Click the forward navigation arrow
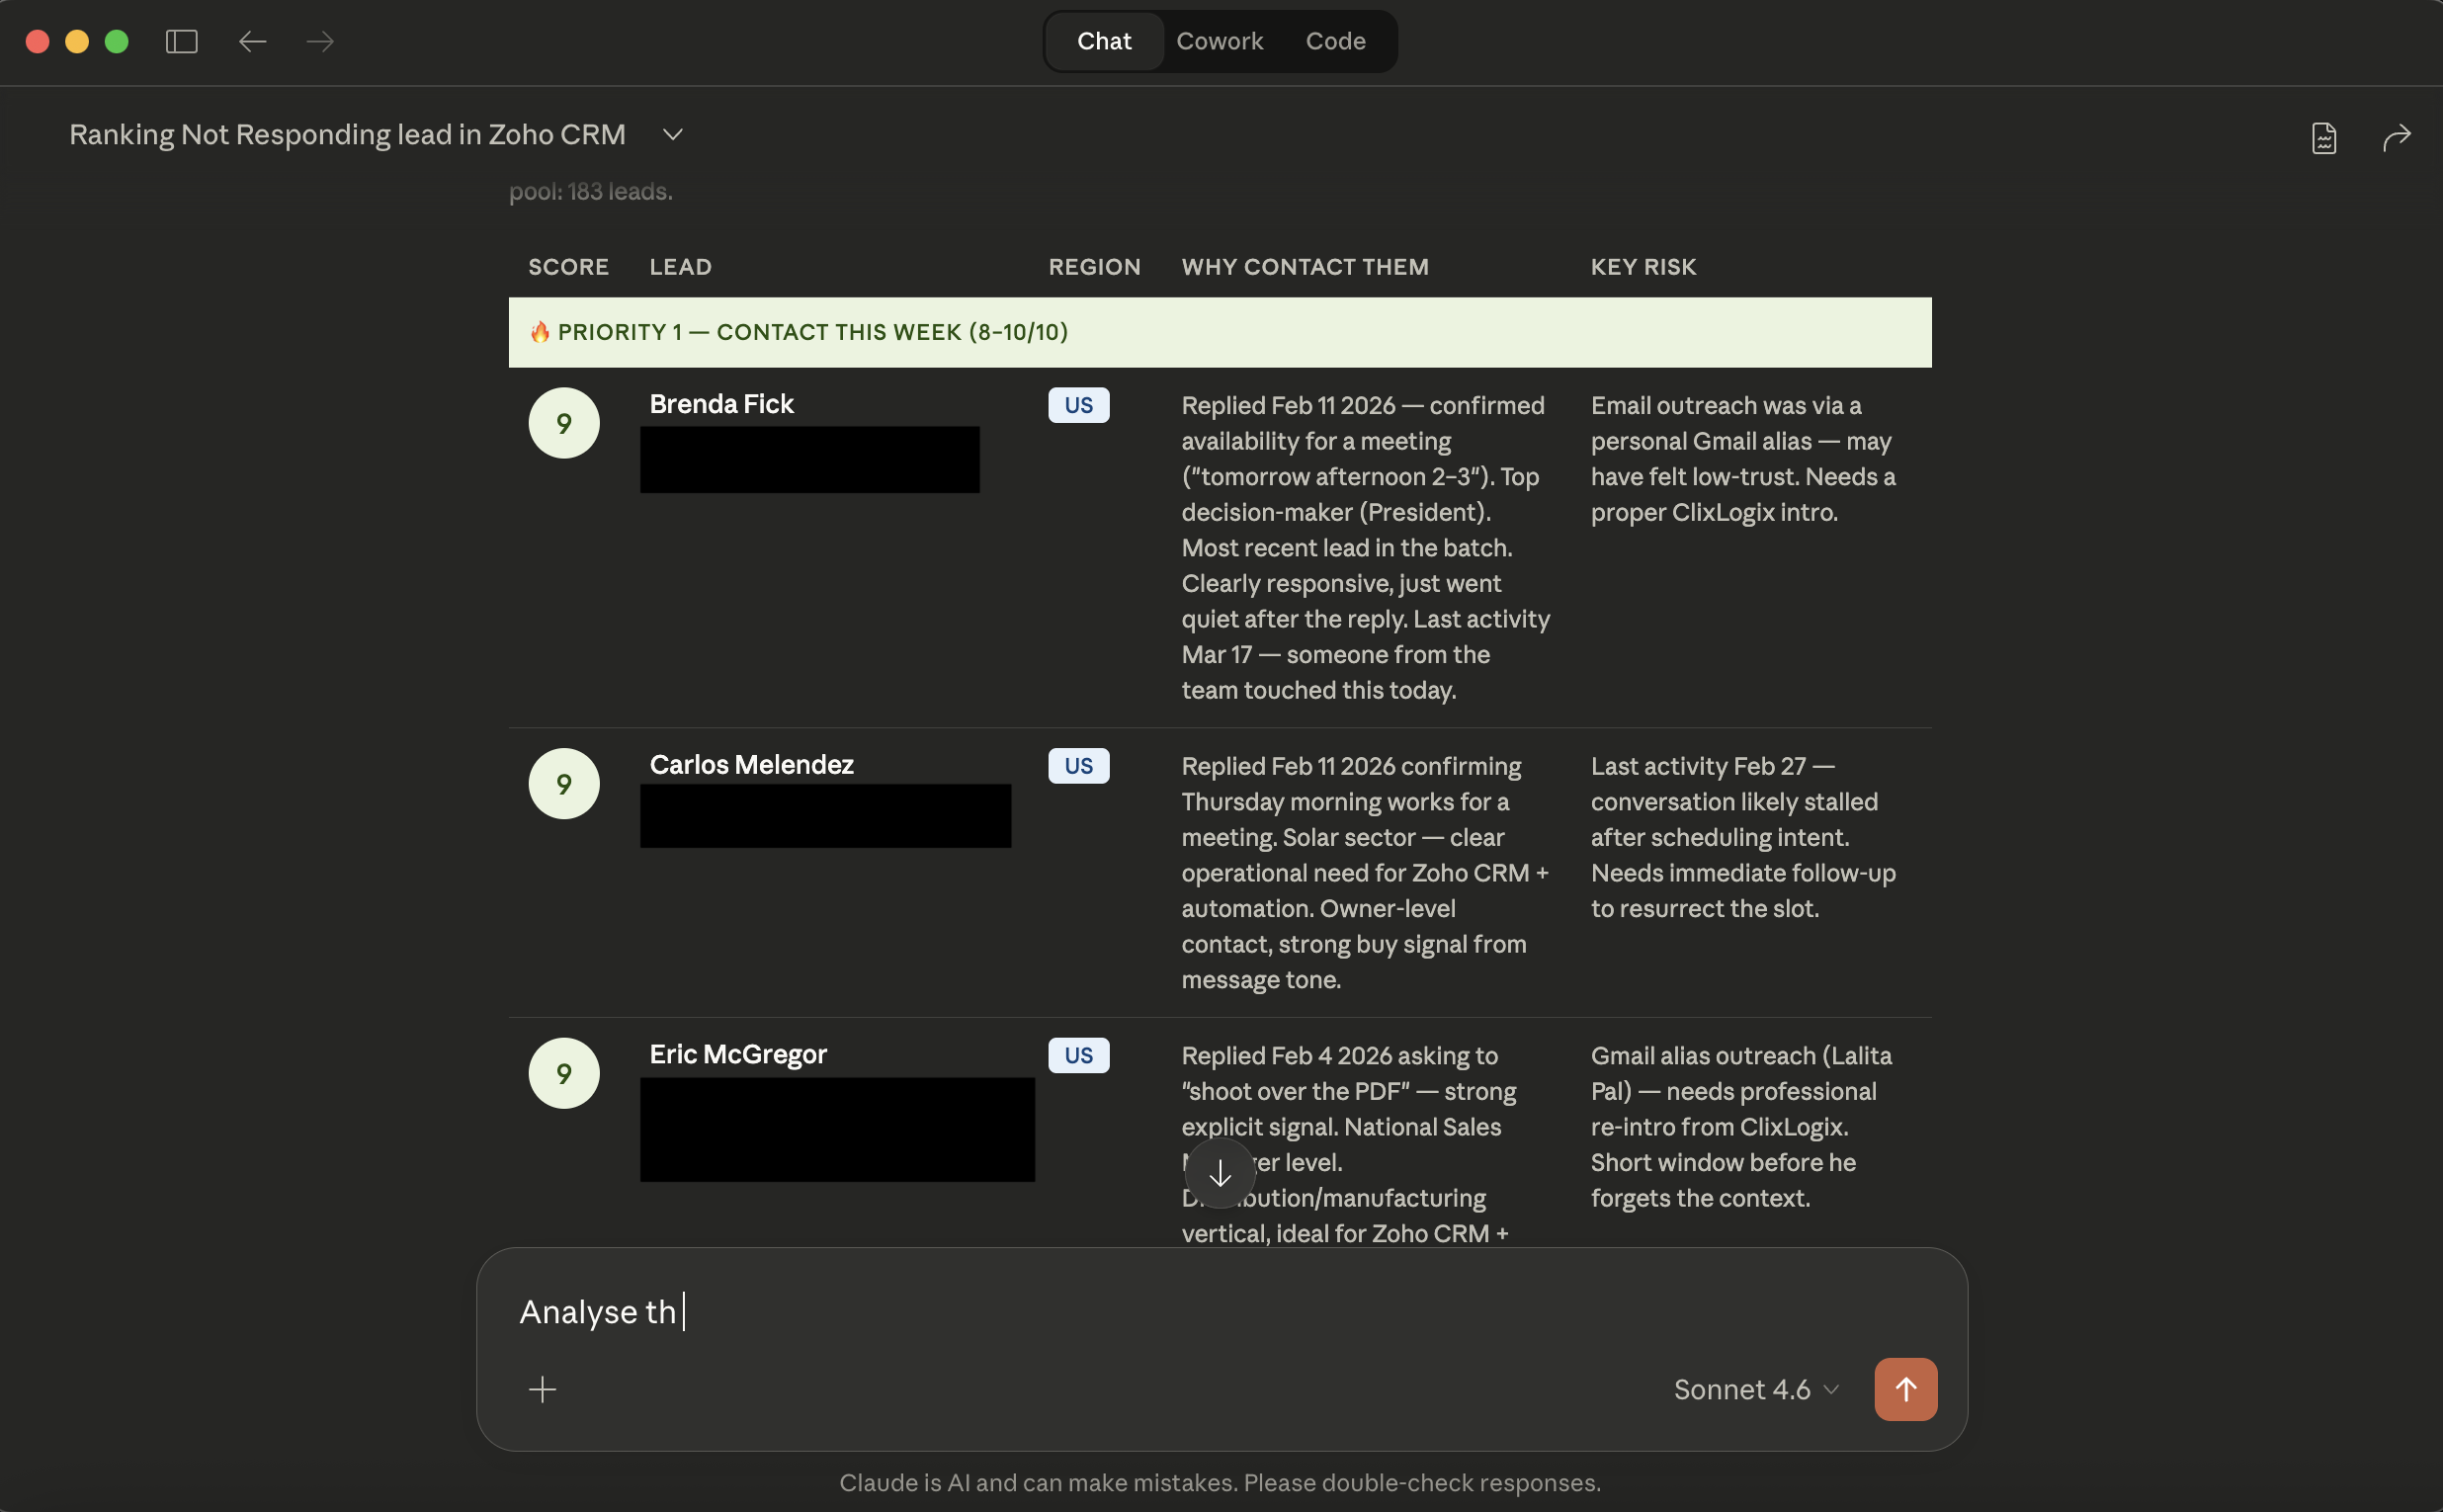The height and width of the screenshot is (1512, 2443). pos(318,41)
